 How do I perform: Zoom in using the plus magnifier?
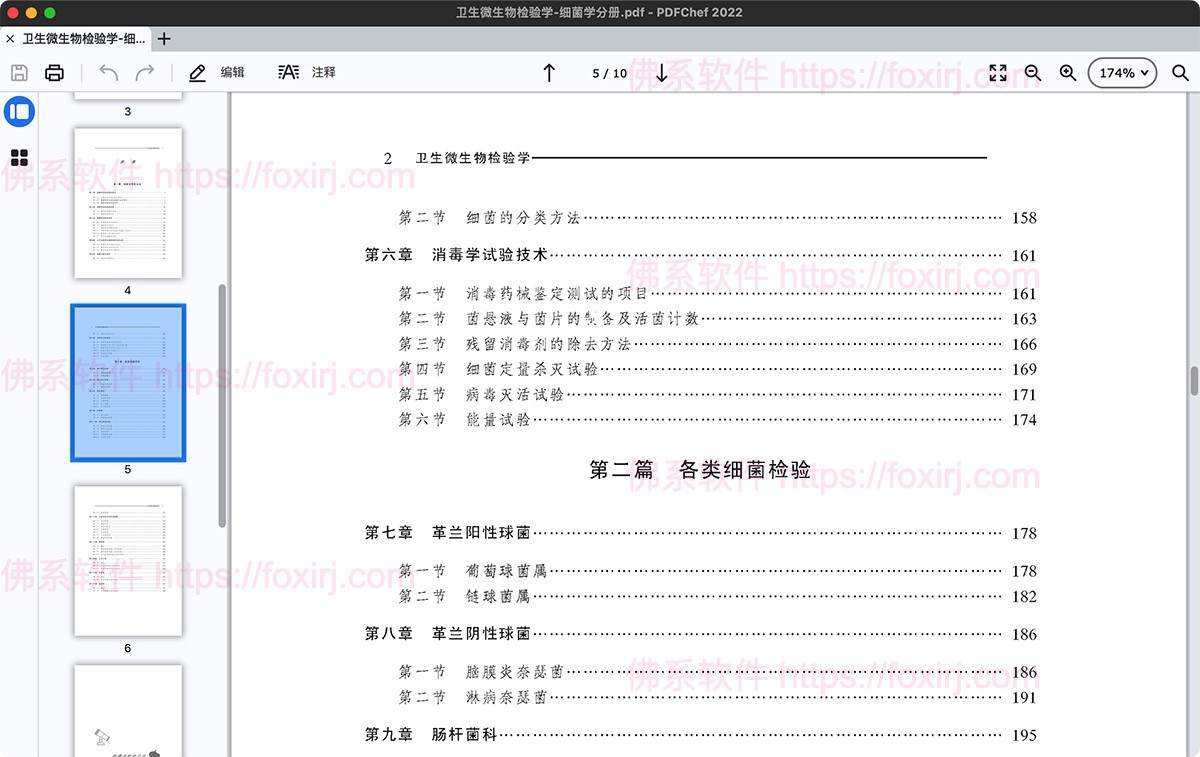point(1068,72)
